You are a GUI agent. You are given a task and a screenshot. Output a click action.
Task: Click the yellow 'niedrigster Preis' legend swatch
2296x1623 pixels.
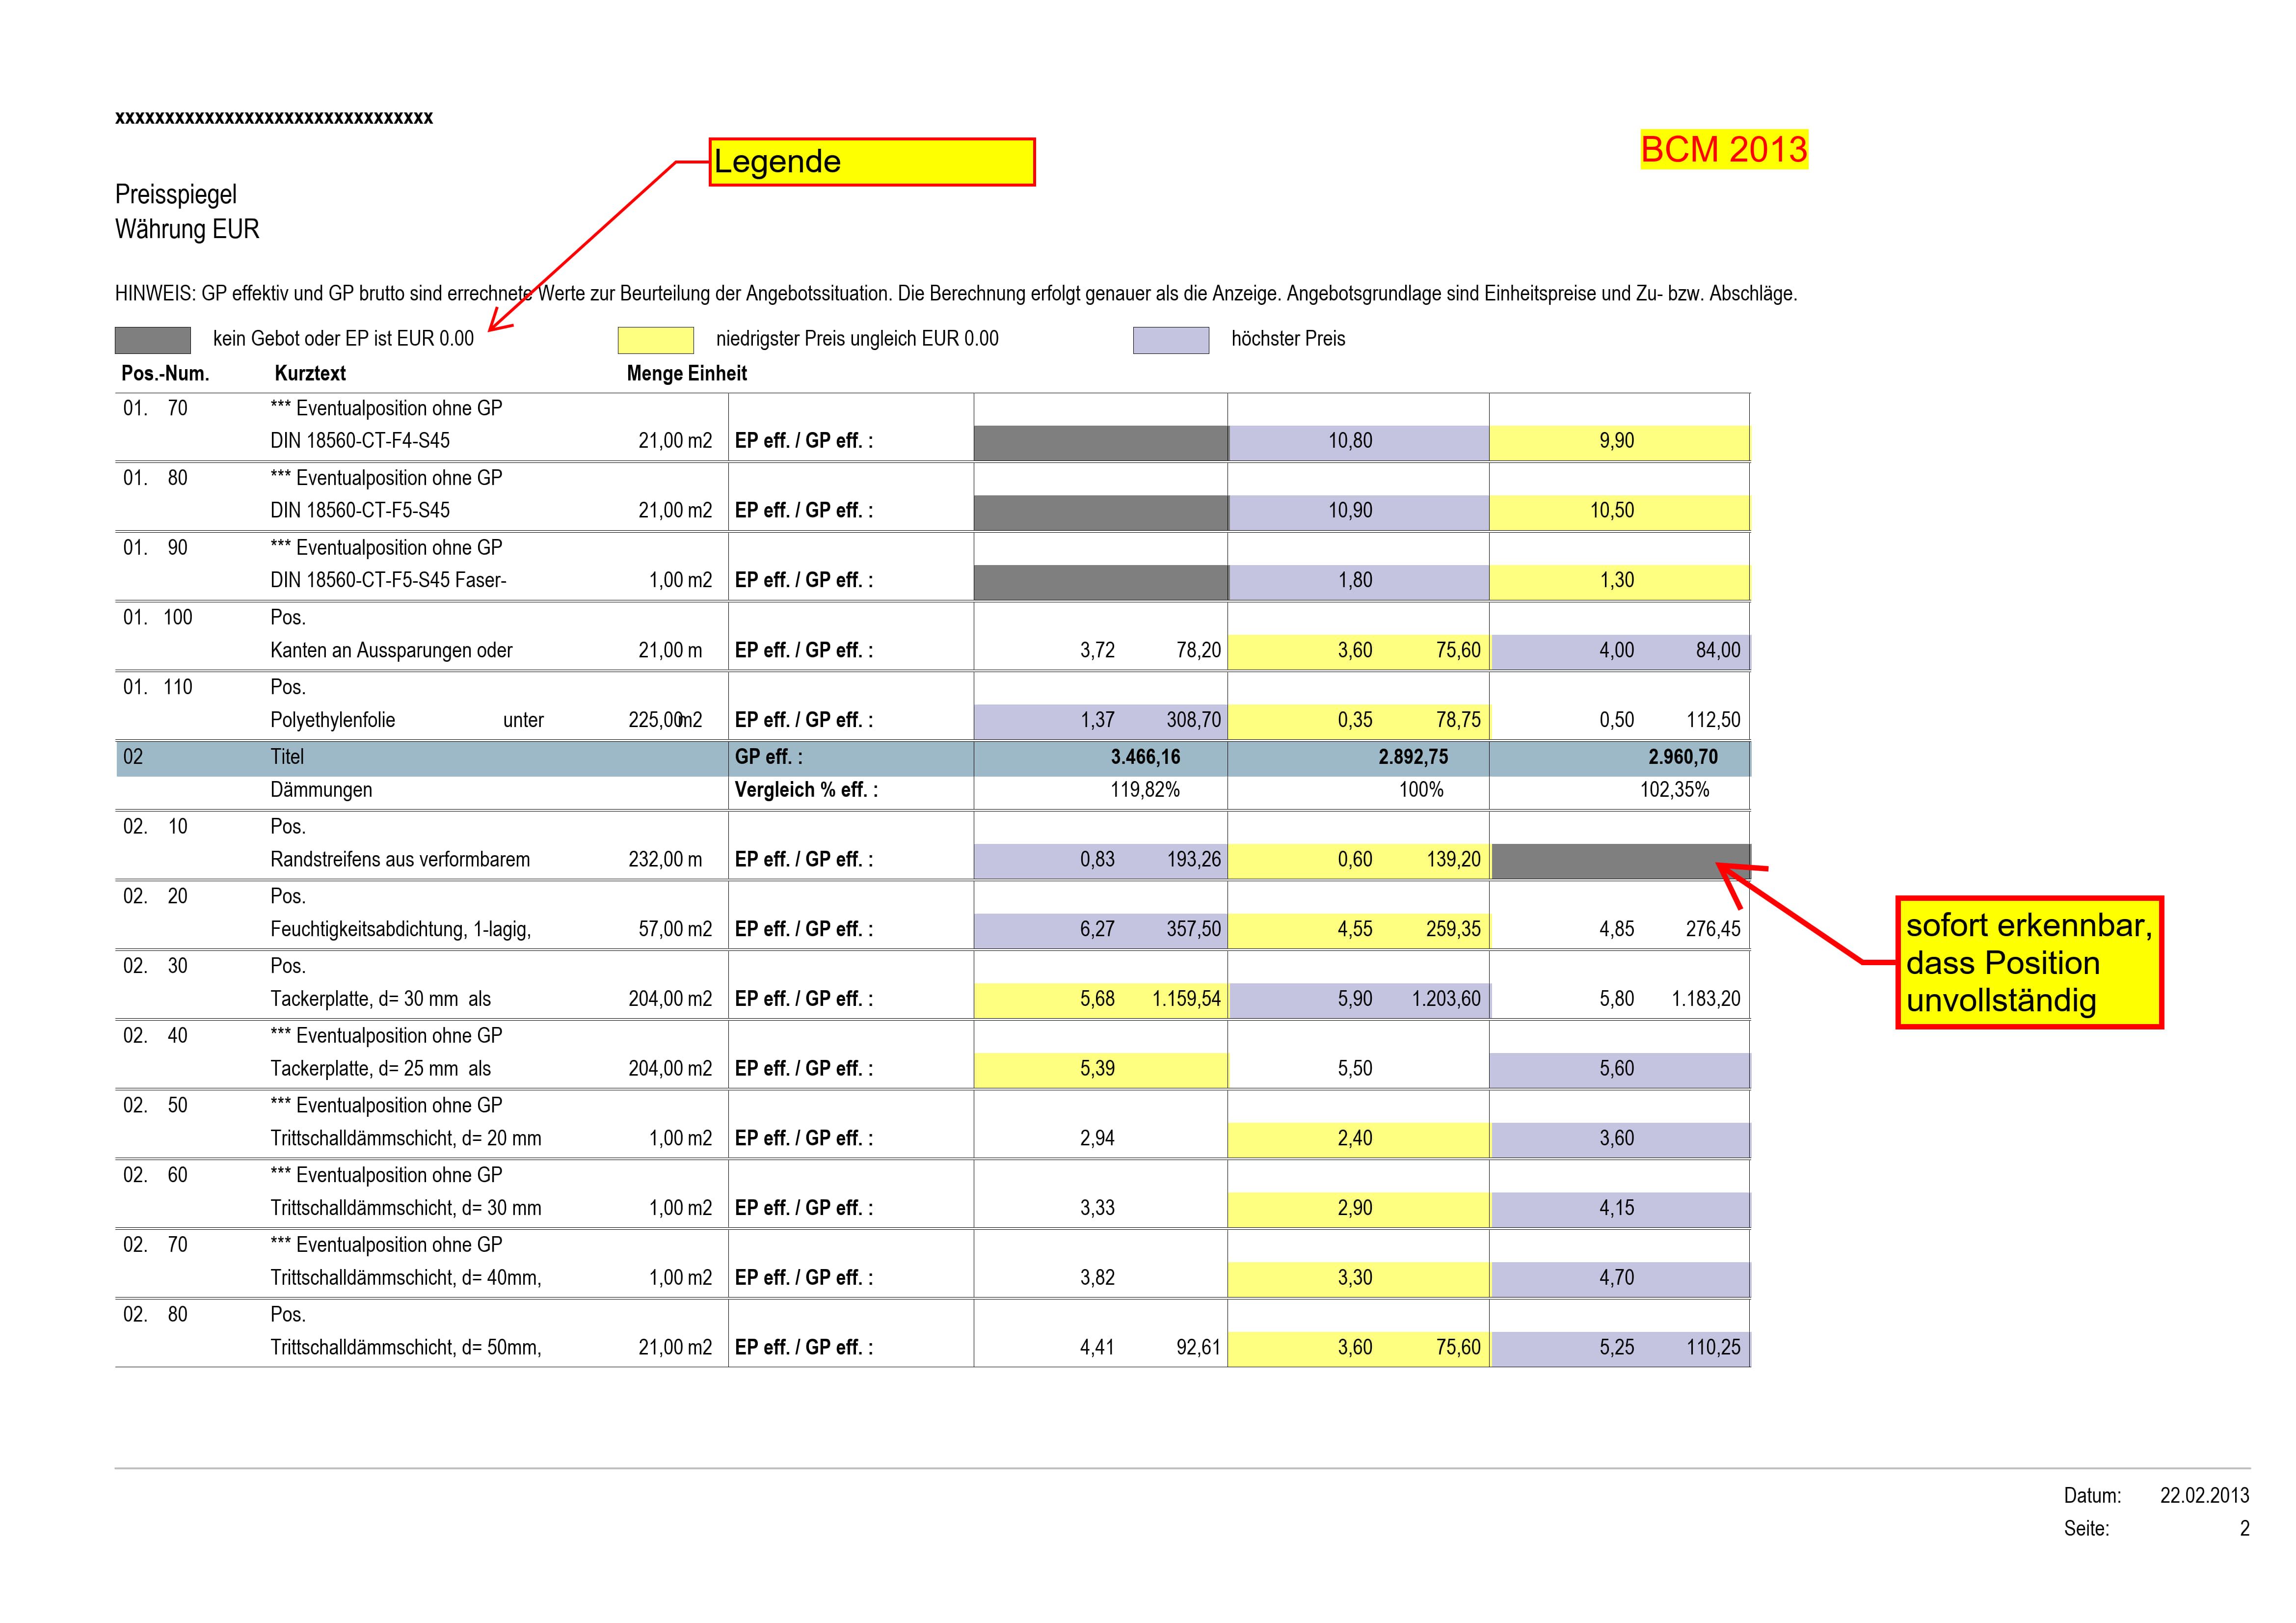[x=655, y=340]
